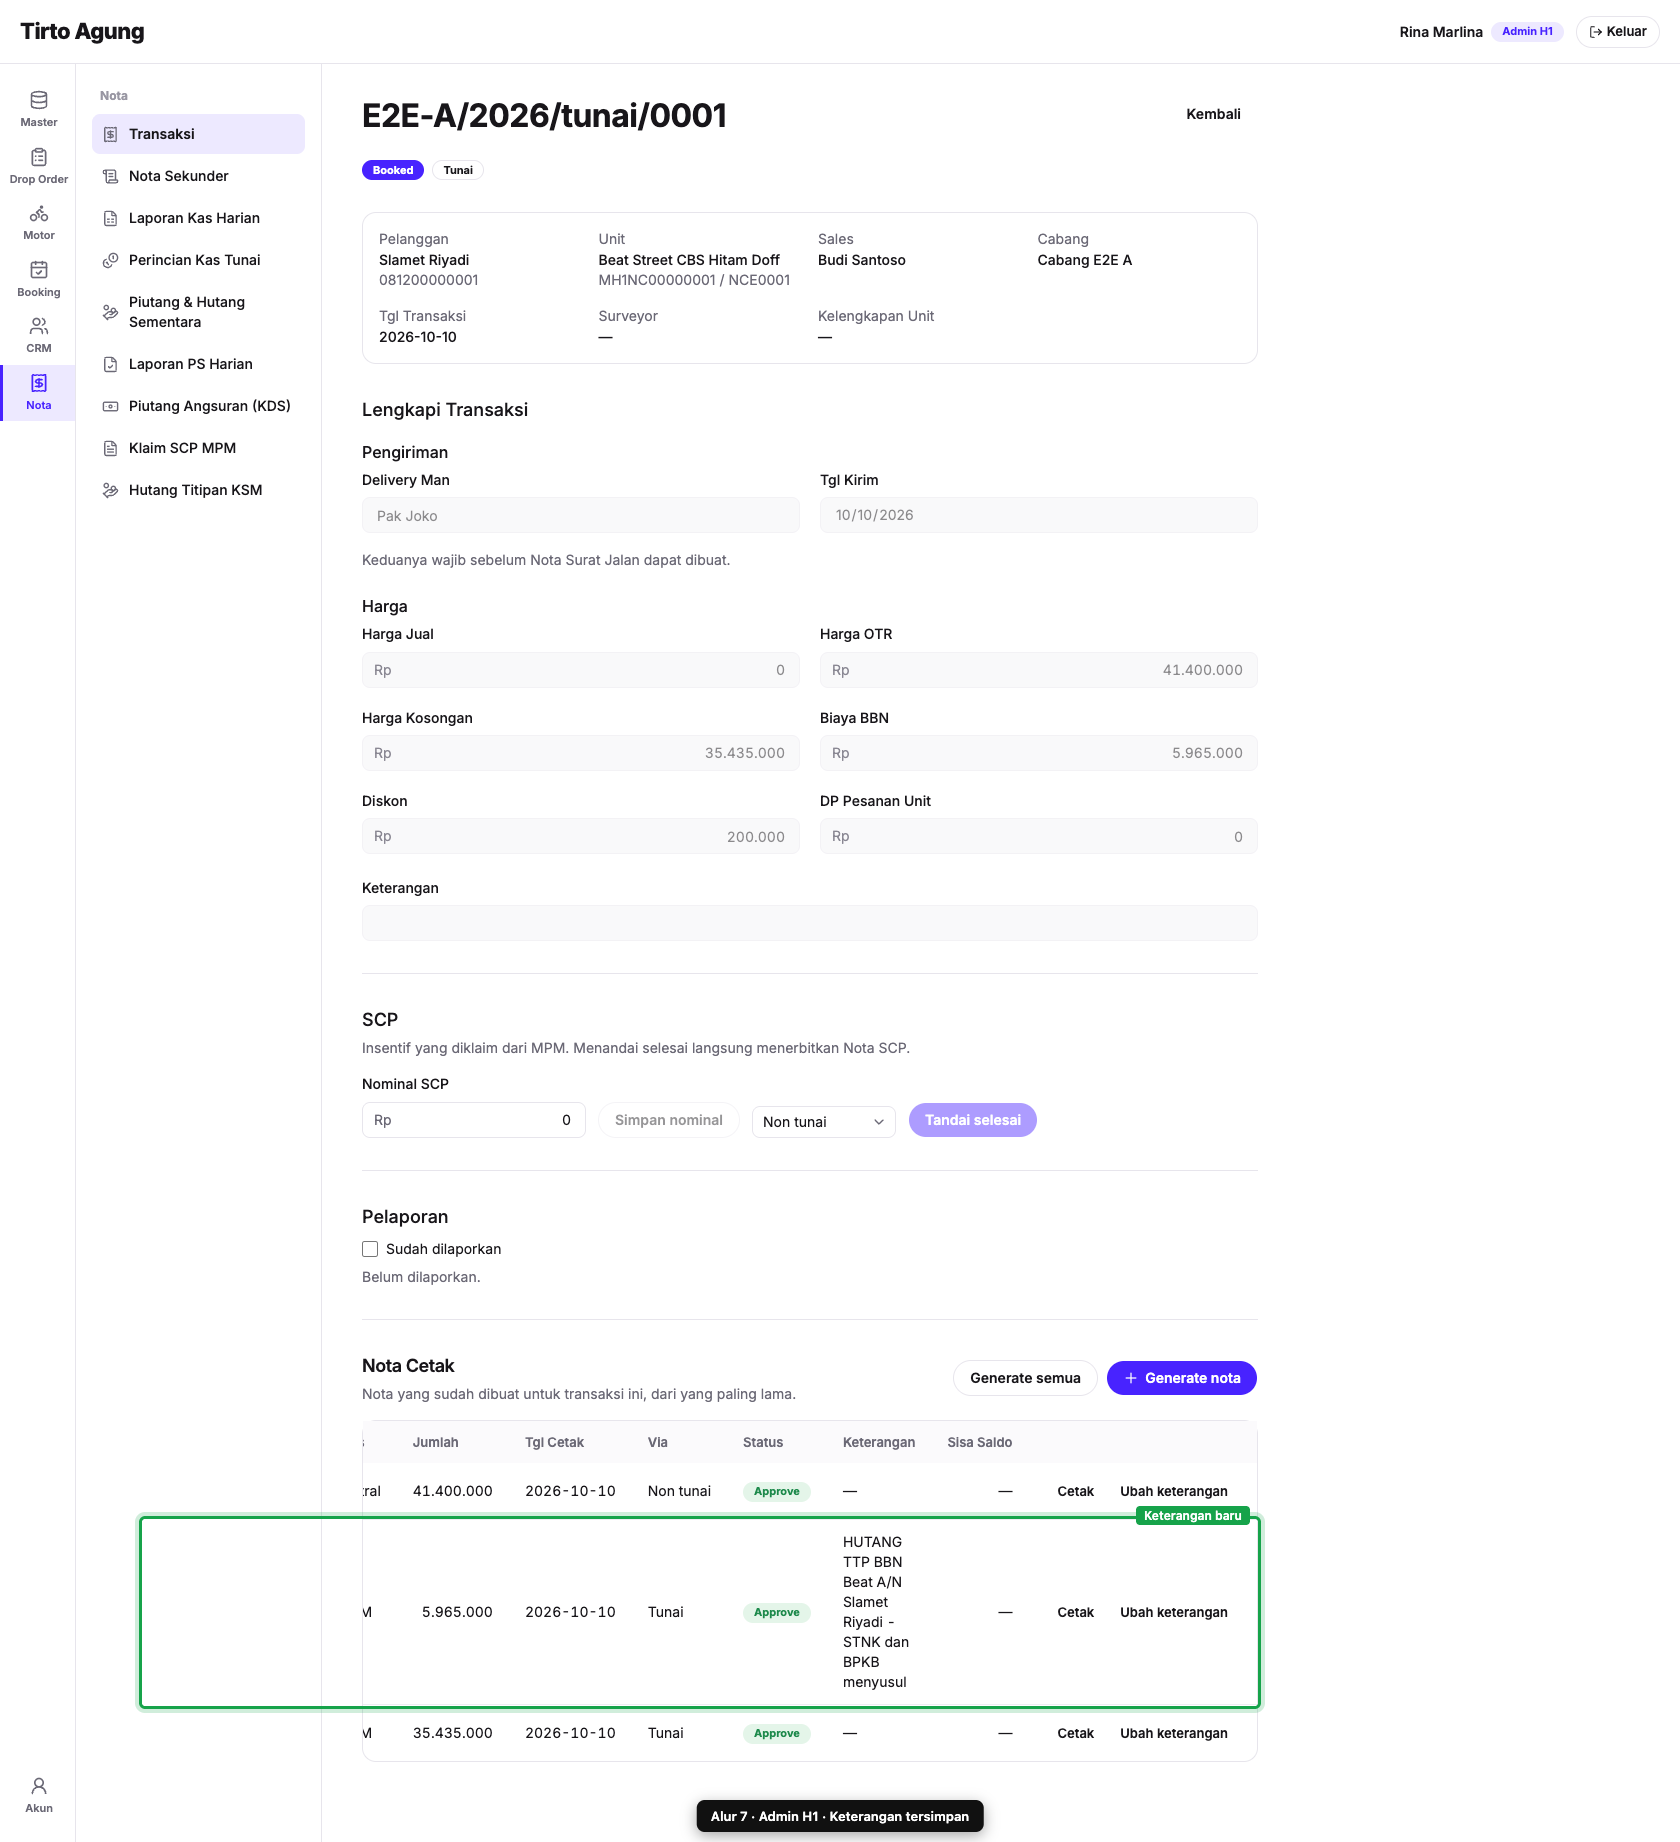Viewport: 1680px width, 1842px height.
Task: Click the Keluar logout button
Action: coord(1617,32)
